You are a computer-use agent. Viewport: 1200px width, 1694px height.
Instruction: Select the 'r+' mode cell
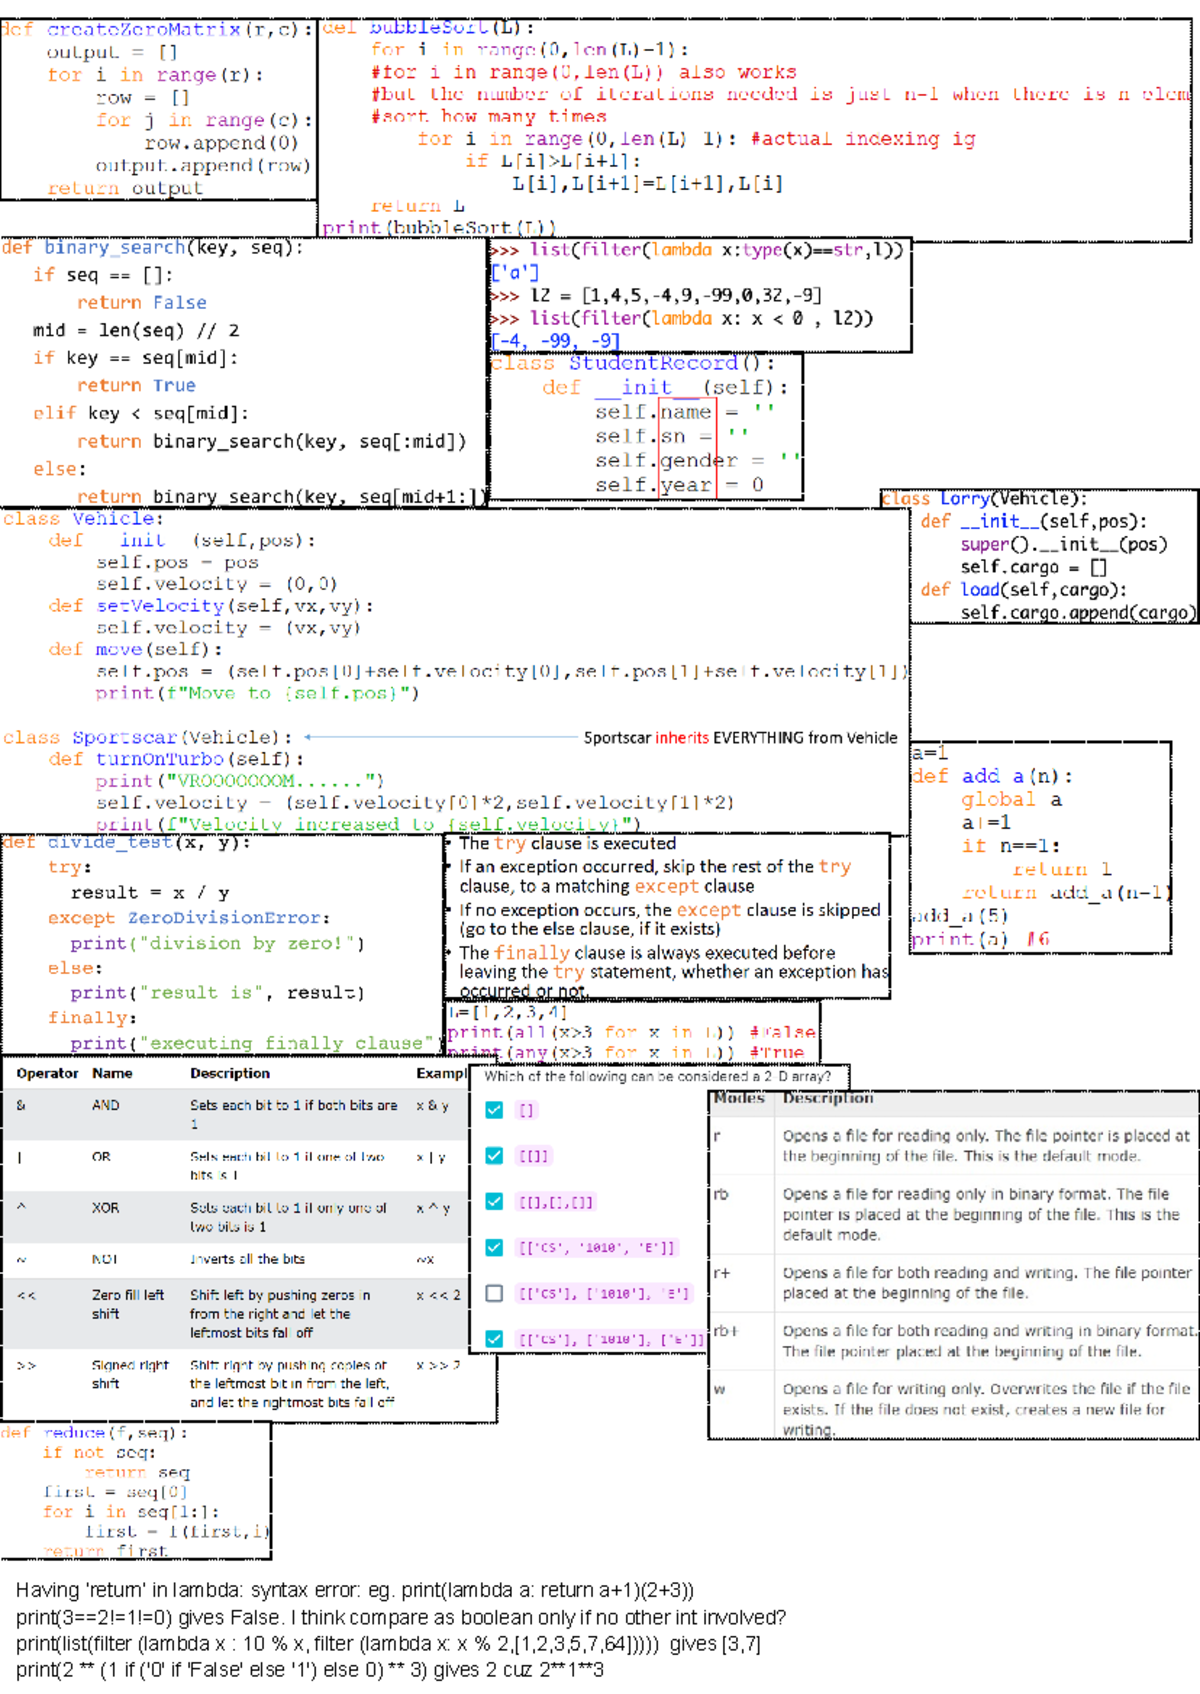point(722,1273)
